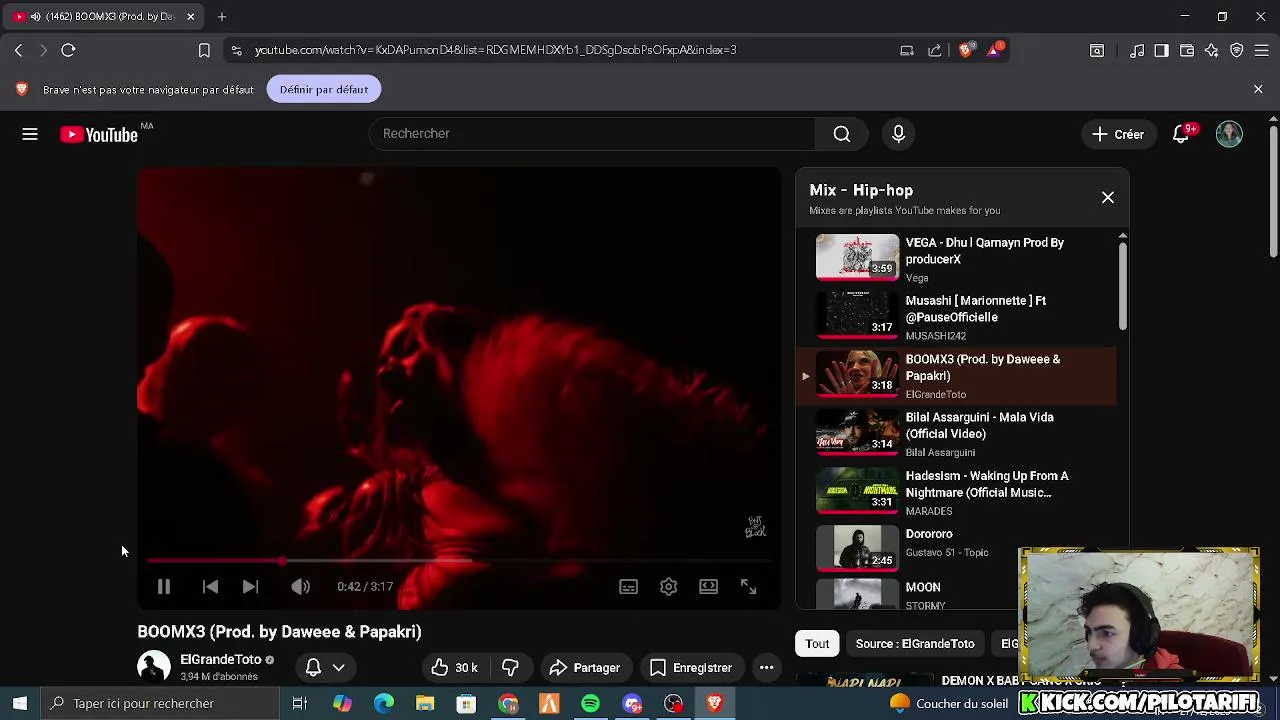Open Brave playlist music note icon
This screenshot has height=720, width=1280.
click(1137, 50)
